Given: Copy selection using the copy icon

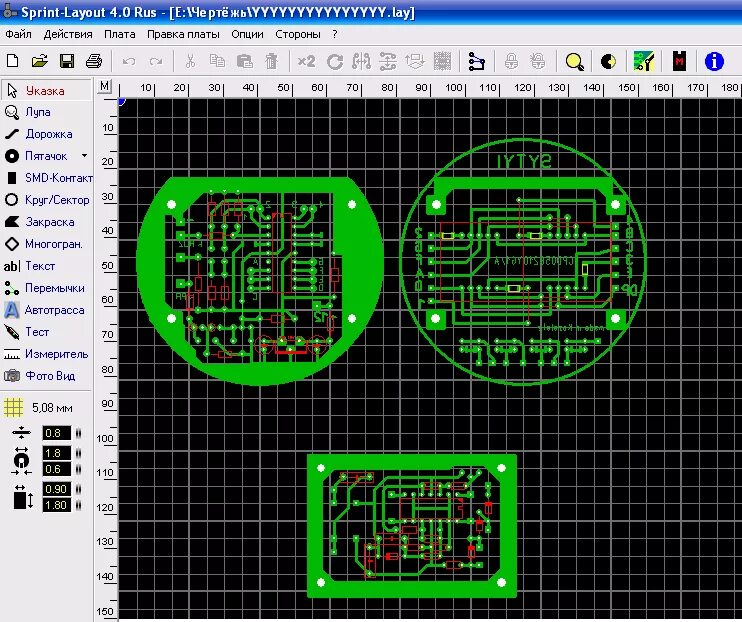Looking at the screenshot, I should pos(217,62).
